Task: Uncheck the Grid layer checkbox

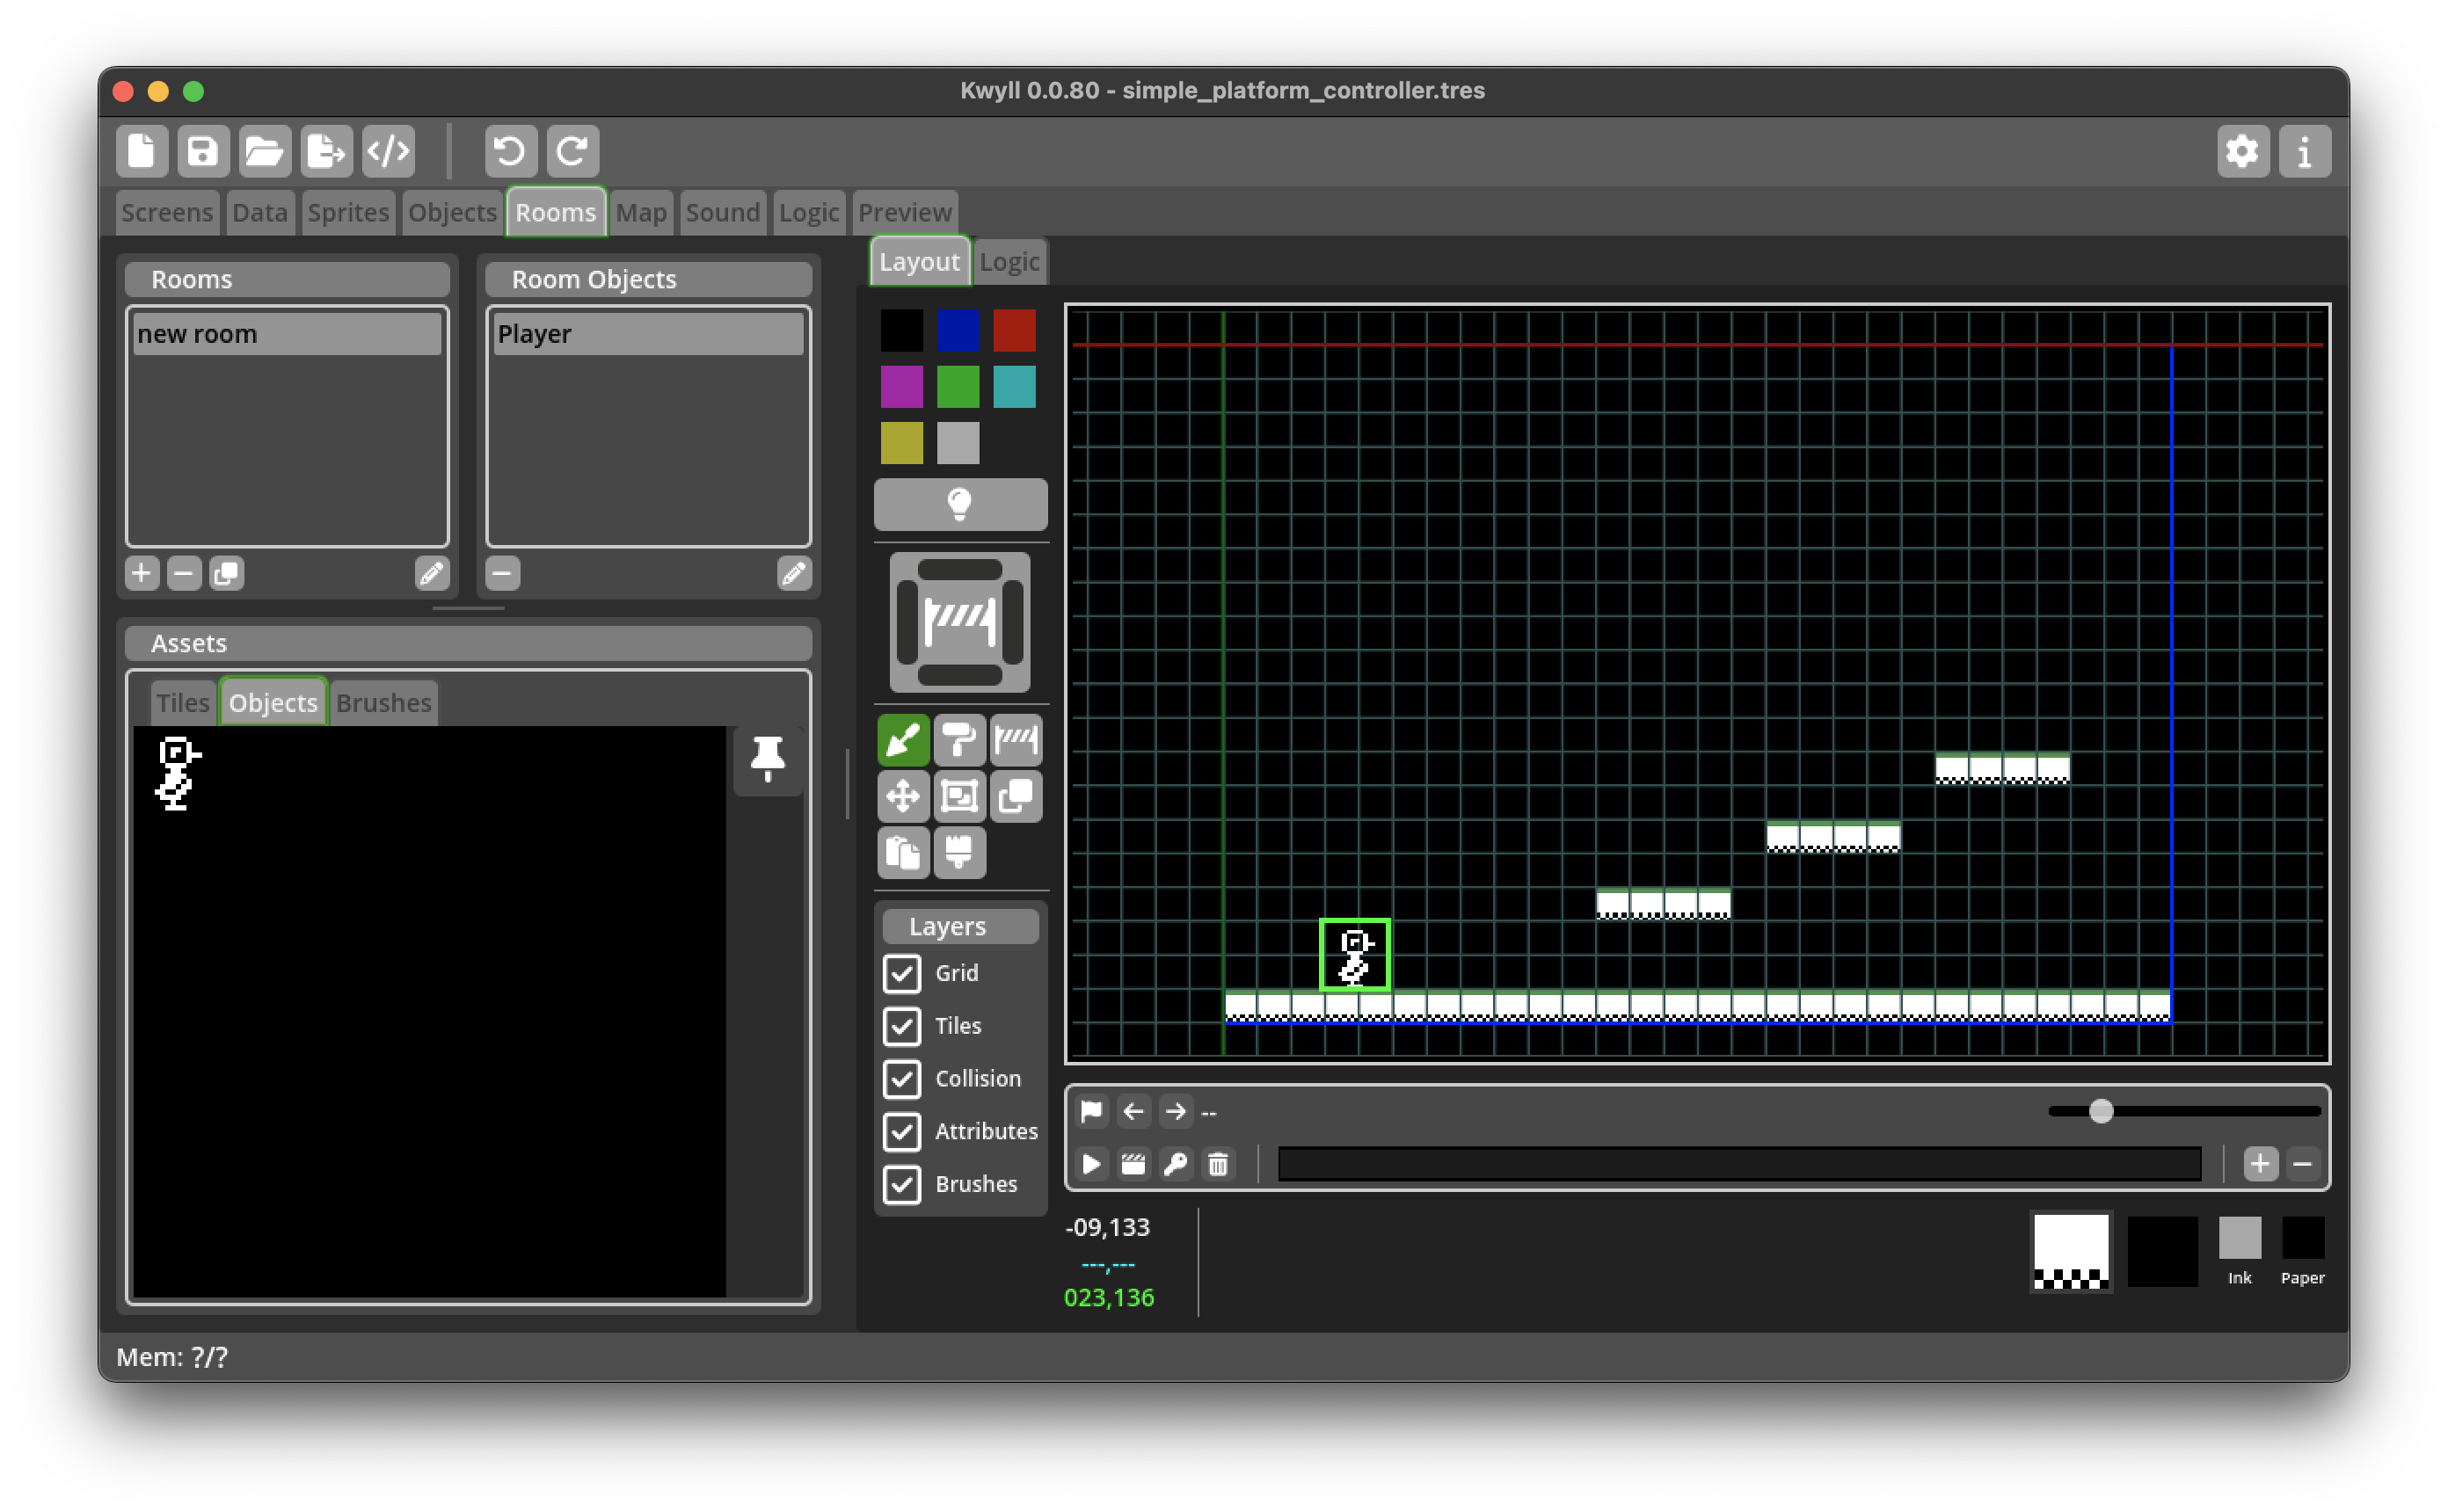Action: (x=902, y=973)
